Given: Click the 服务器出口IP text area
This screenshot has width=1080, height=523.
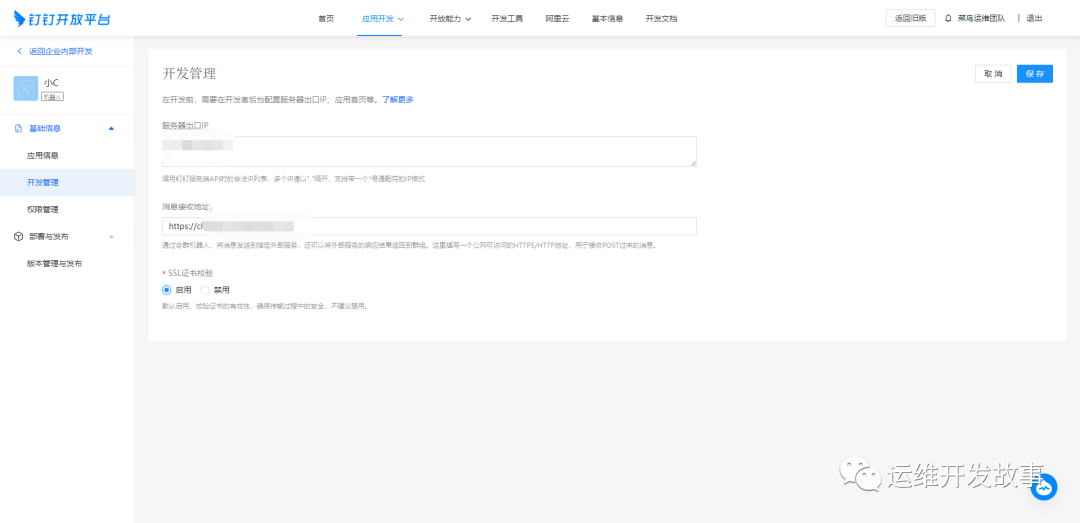Looking at the screenshot, I should coord(429,151).
